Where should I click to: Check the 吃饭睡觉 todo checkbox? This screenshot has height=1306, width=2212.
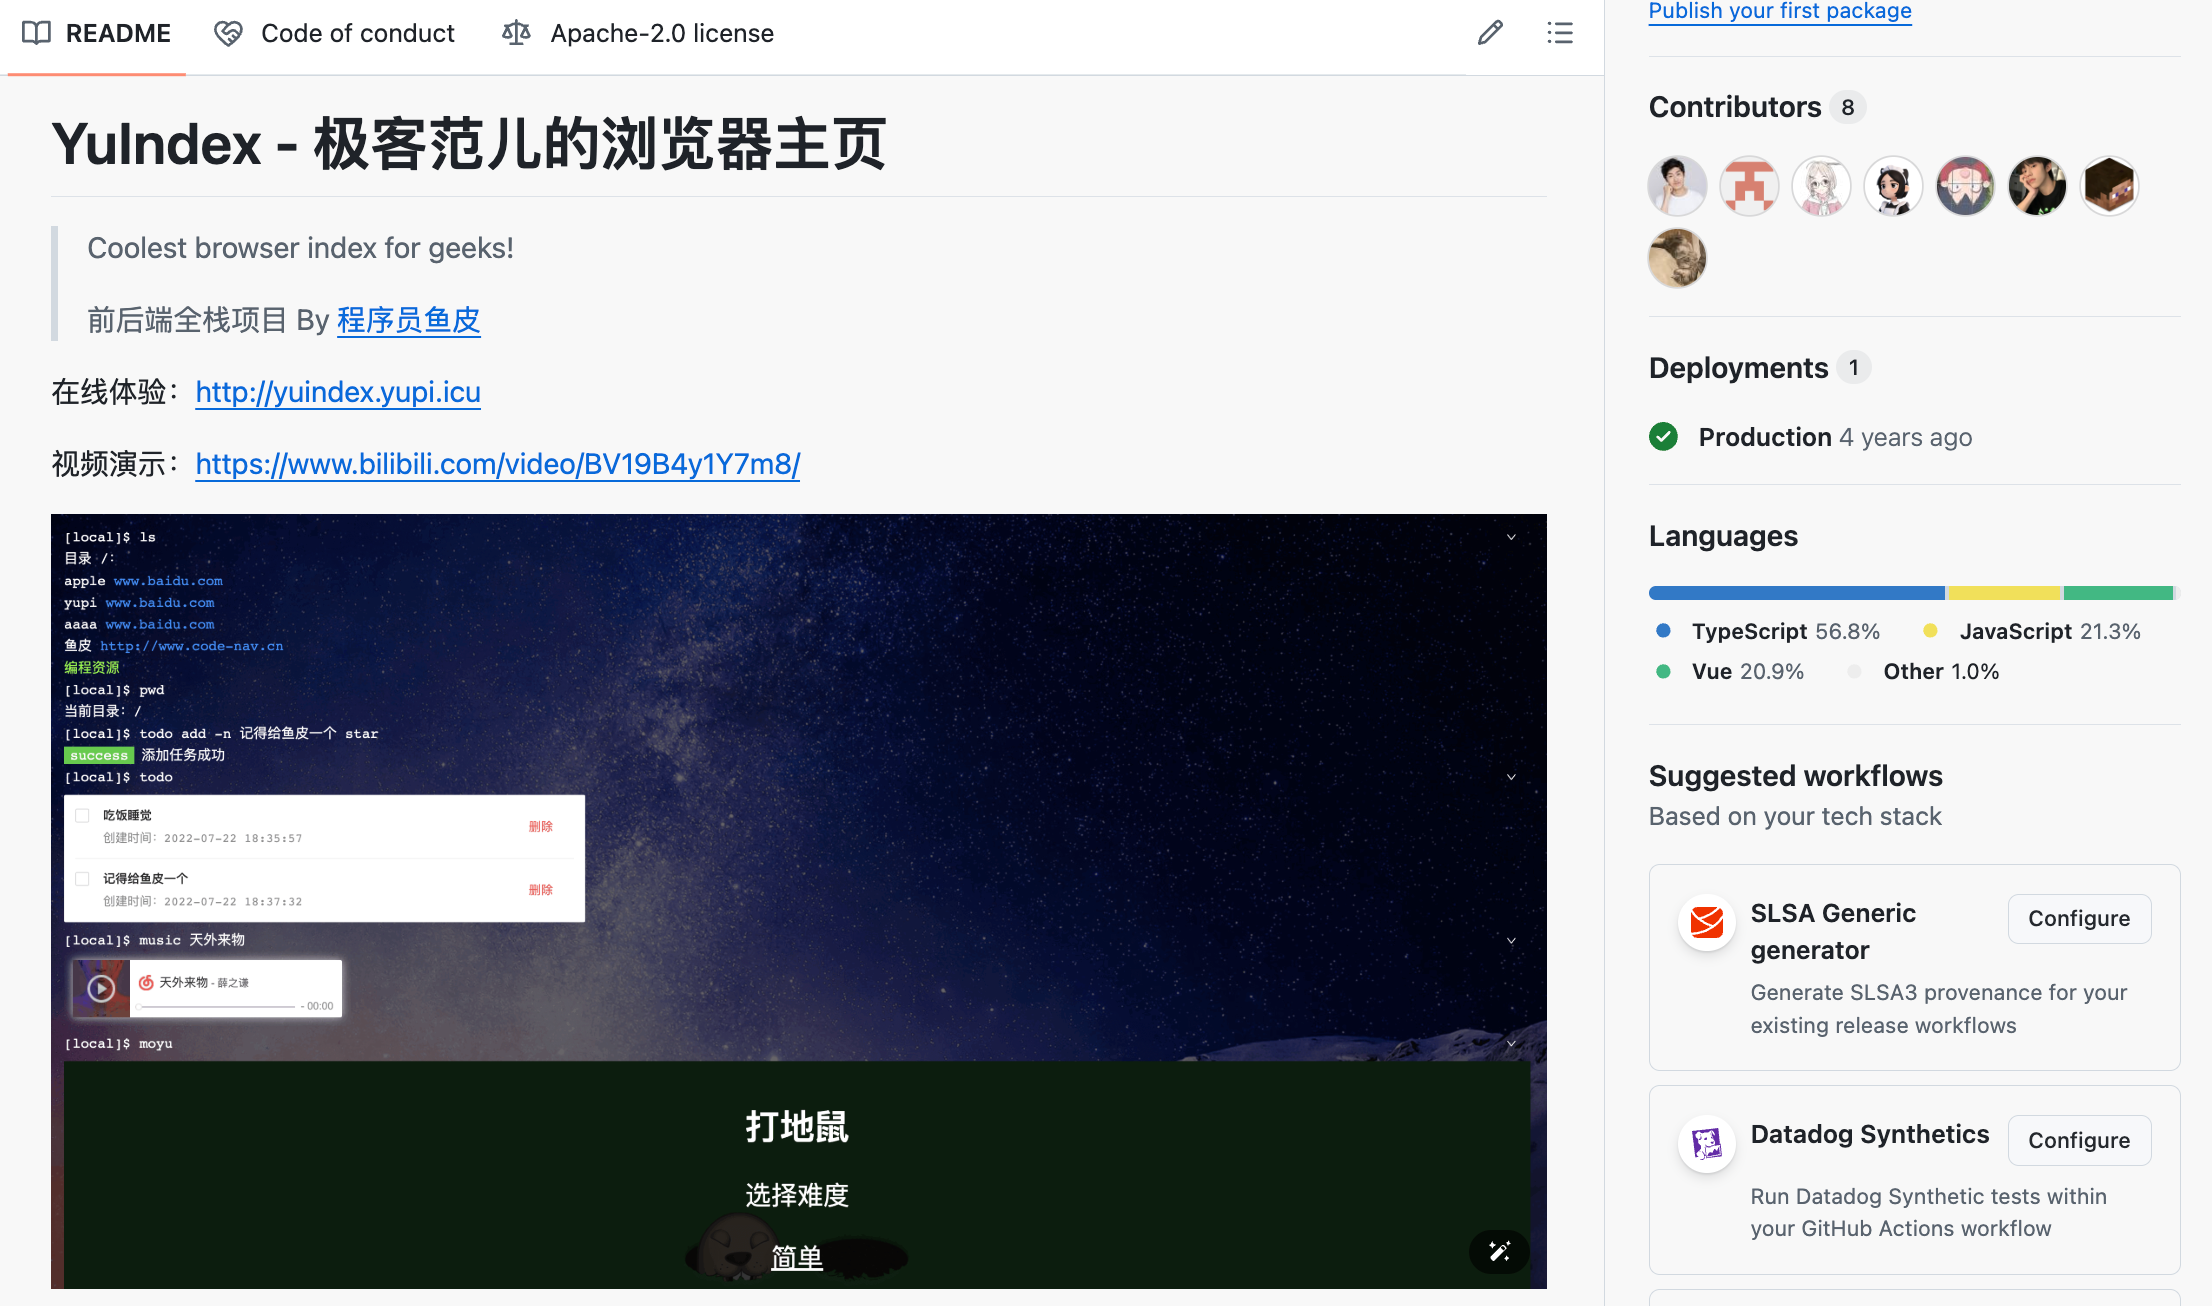tap(83, 815)
